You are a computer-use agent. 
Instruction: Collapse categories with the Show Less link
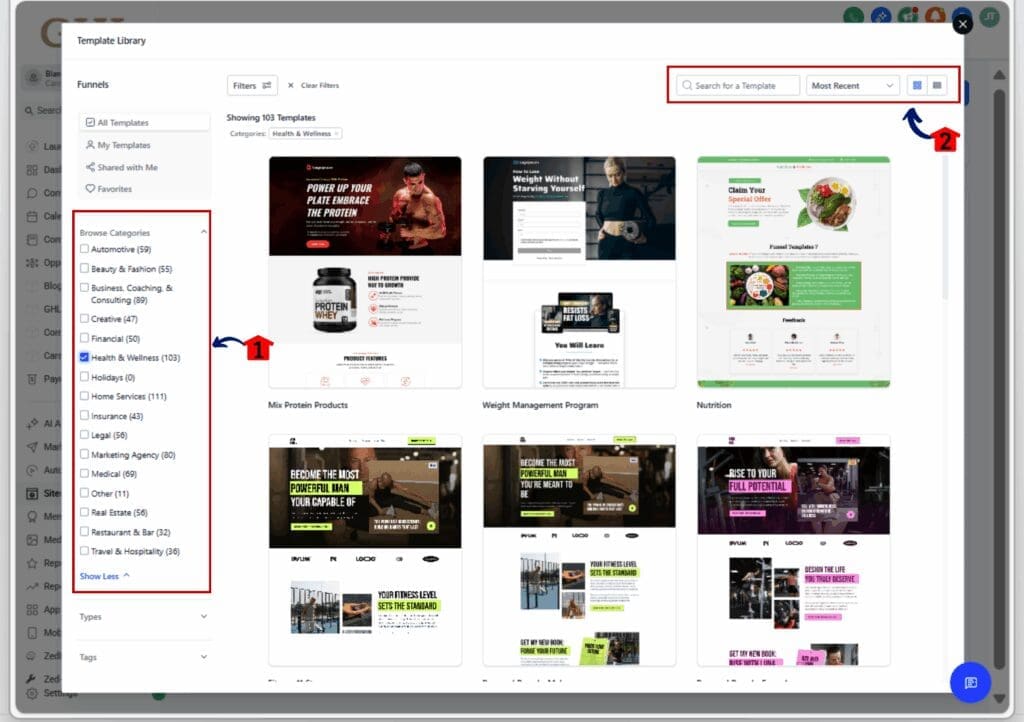[100, 576]
